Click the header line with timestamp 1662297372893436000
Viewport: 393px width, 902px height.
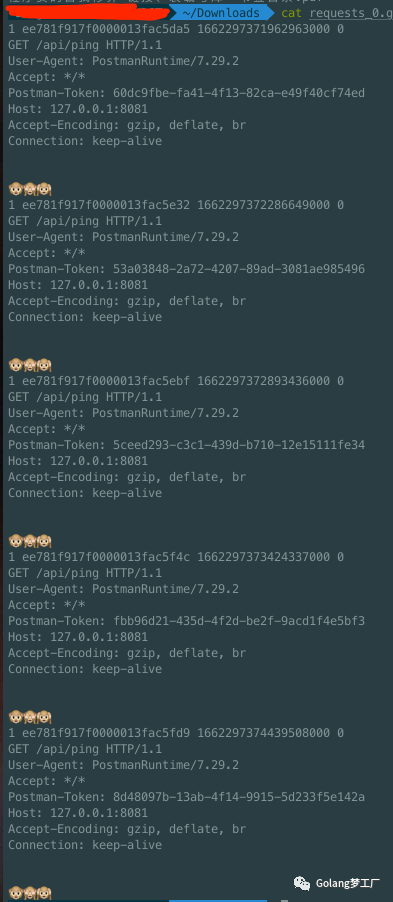(176, 380)
